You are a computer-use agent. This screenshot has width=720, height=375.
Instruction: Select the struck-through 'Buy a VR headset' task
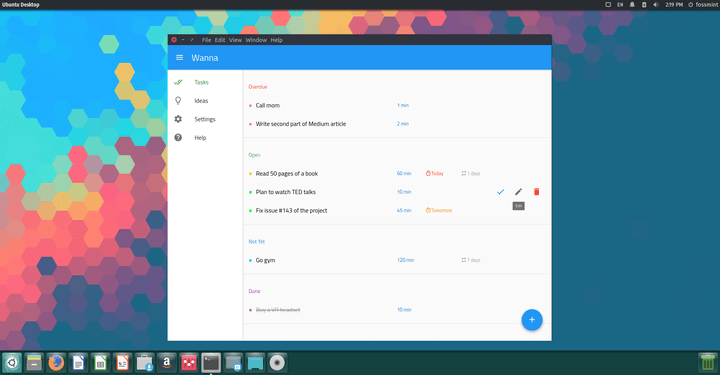[x=278, y=310]
